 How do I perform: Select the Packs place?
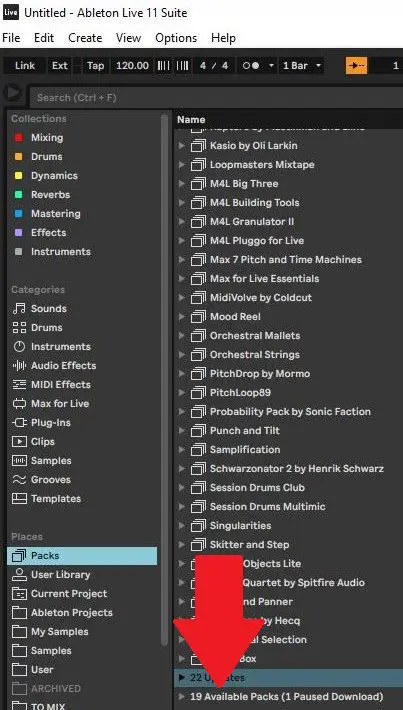coord(82,556)
